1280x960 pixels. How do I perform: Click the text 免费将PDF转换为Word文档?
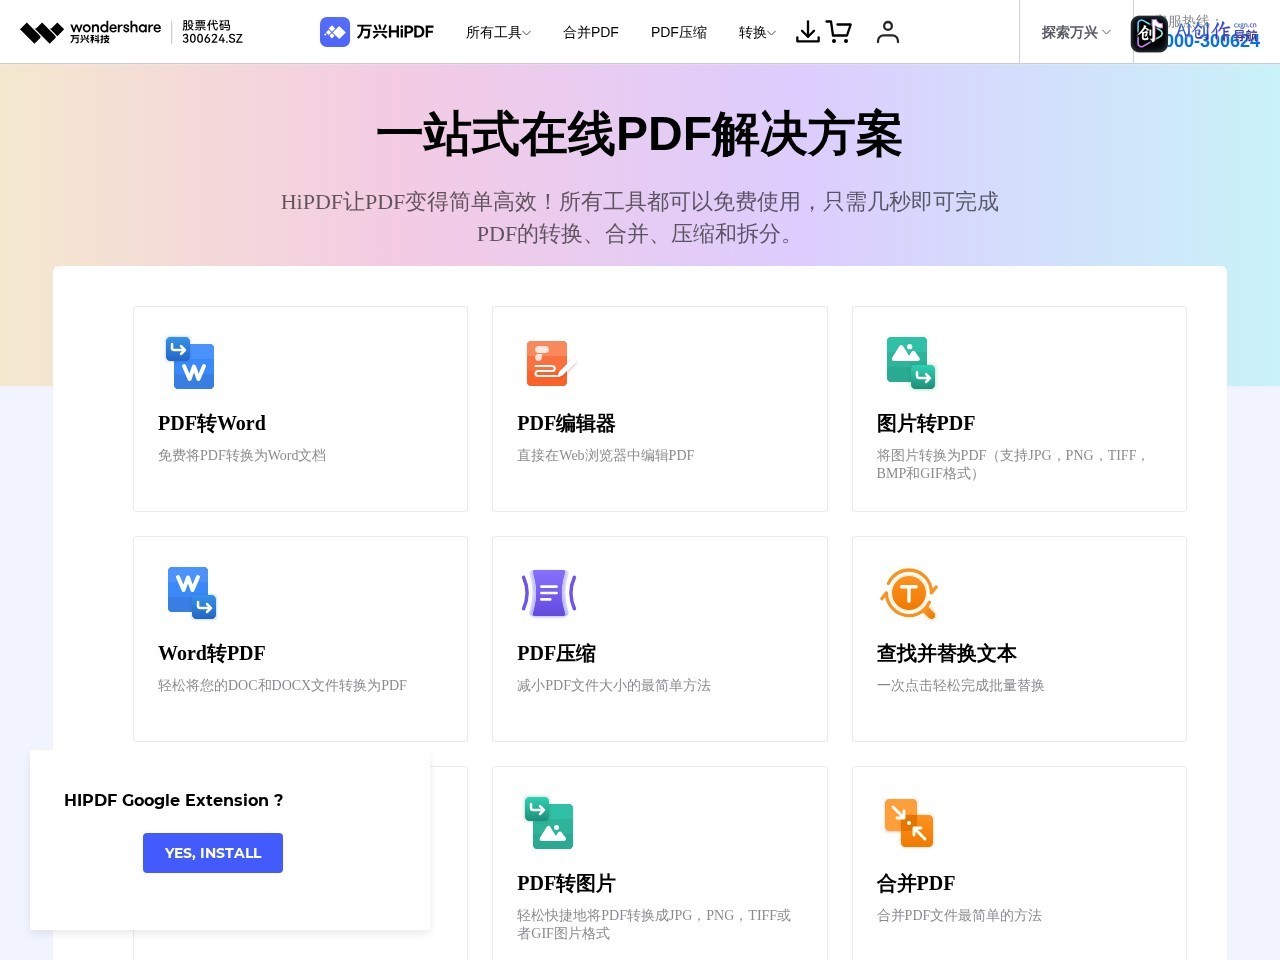click(x=242, y=455)
